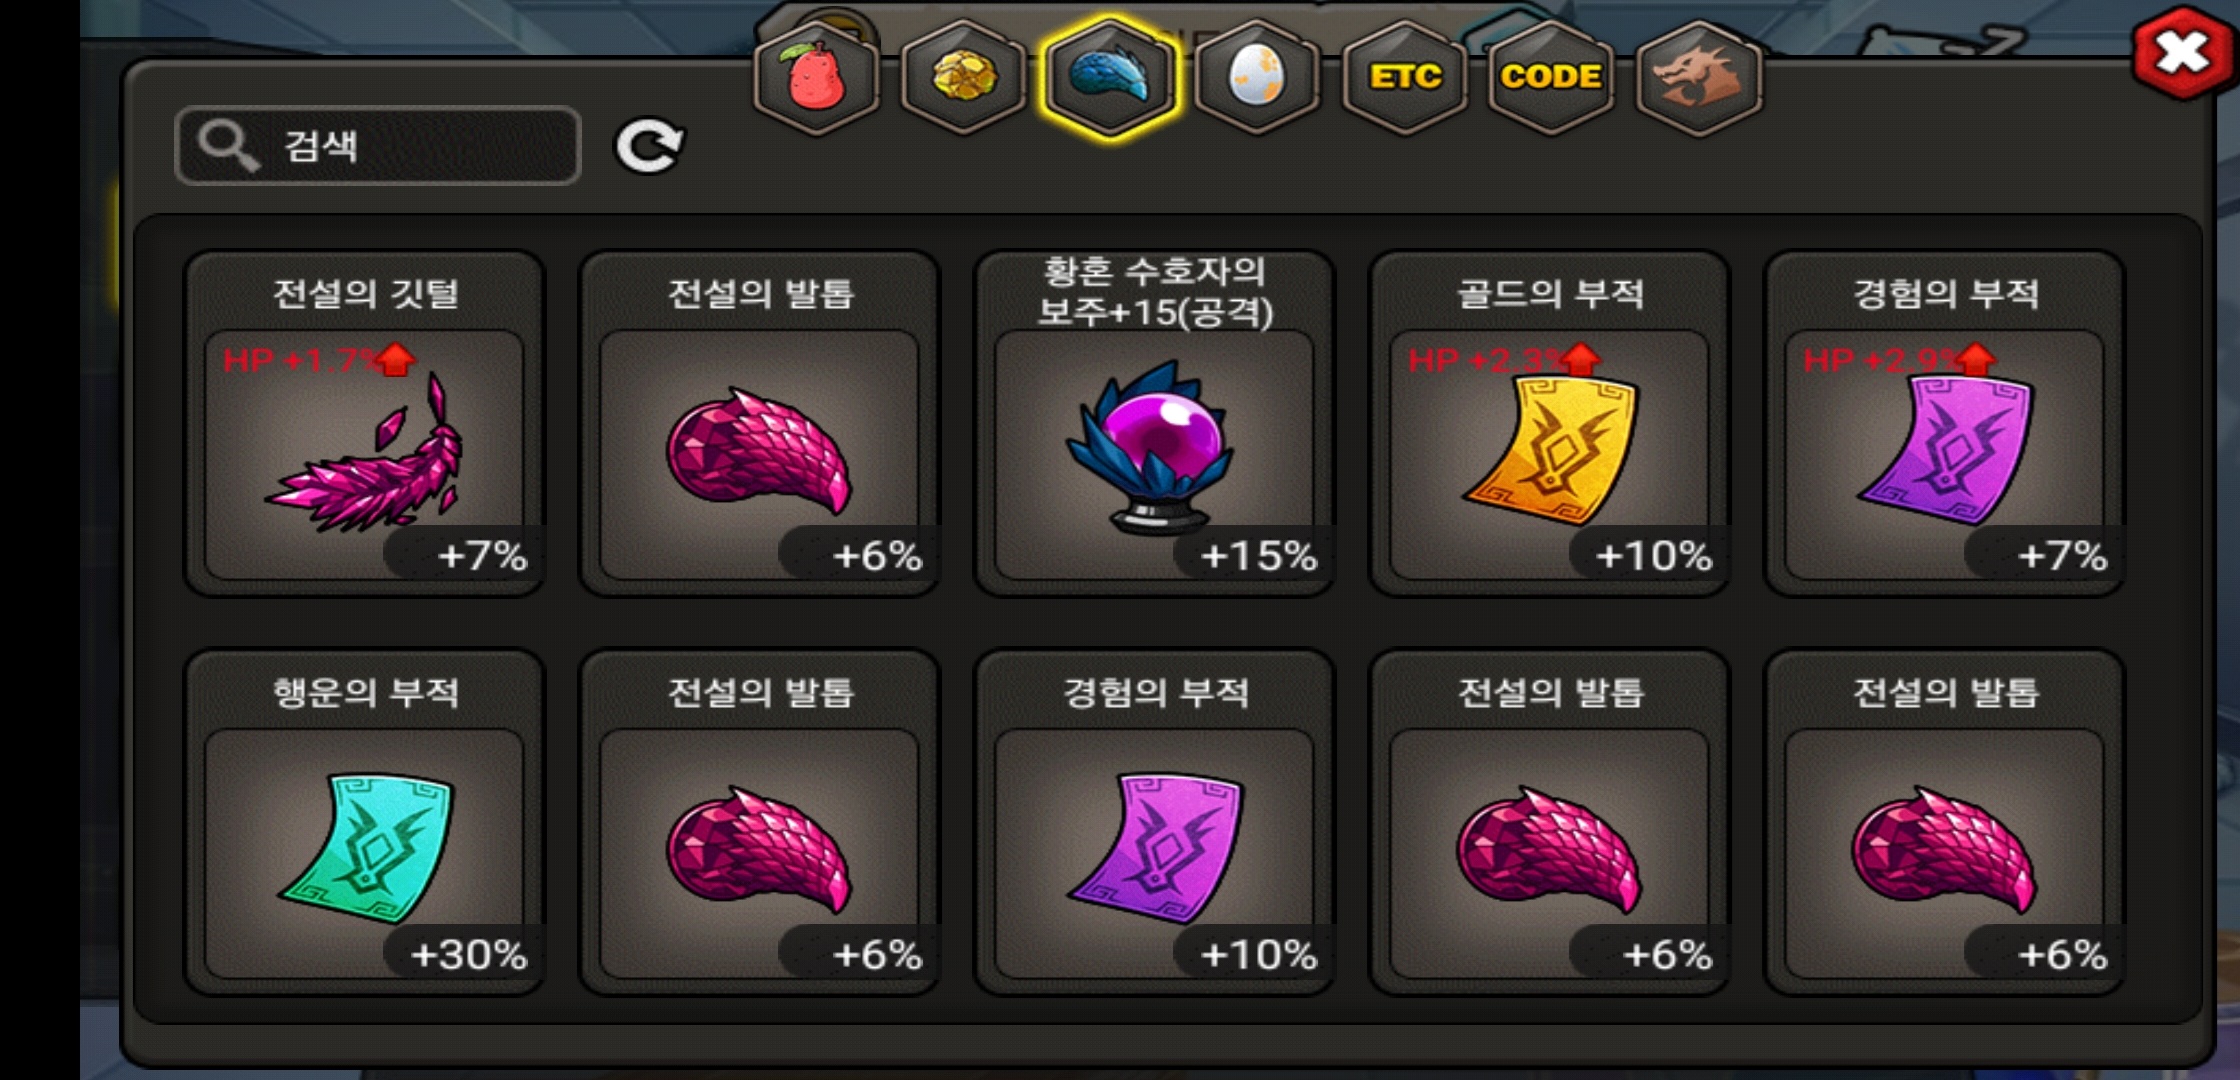The height and width of the screenshot is (1080, 2240).
Task: Open the gold ore category tab
Action: (963, 78)
